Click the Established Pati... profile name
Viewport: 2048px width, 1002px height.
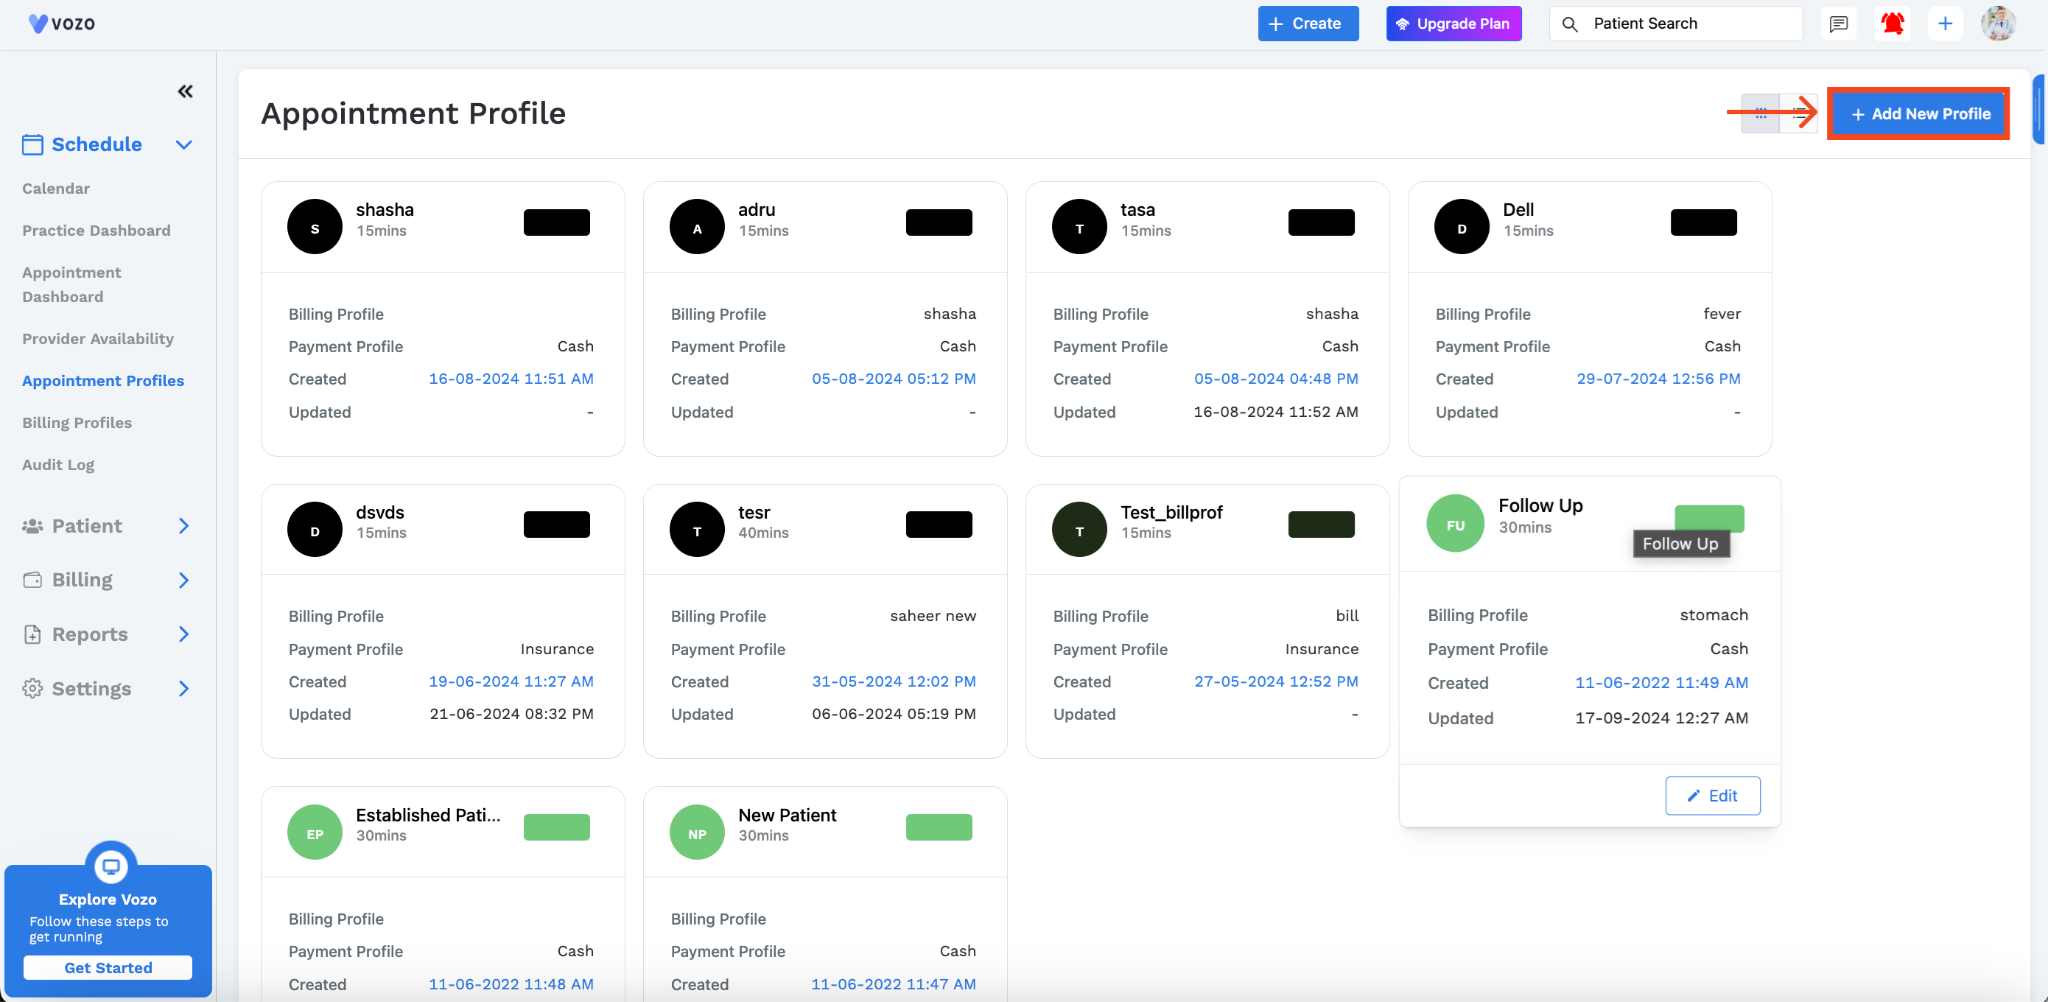[x=428, y=816]
